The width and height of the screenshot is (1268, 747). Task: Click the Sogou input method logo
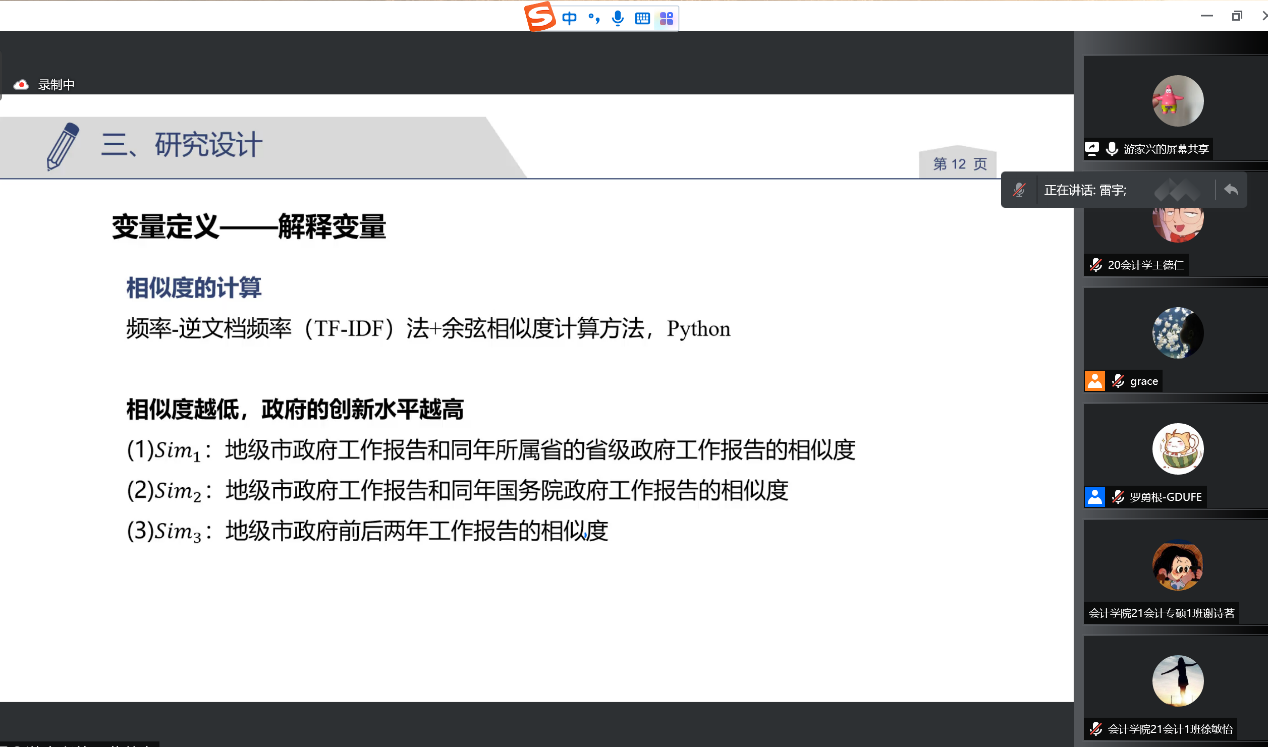click(540, 17)
